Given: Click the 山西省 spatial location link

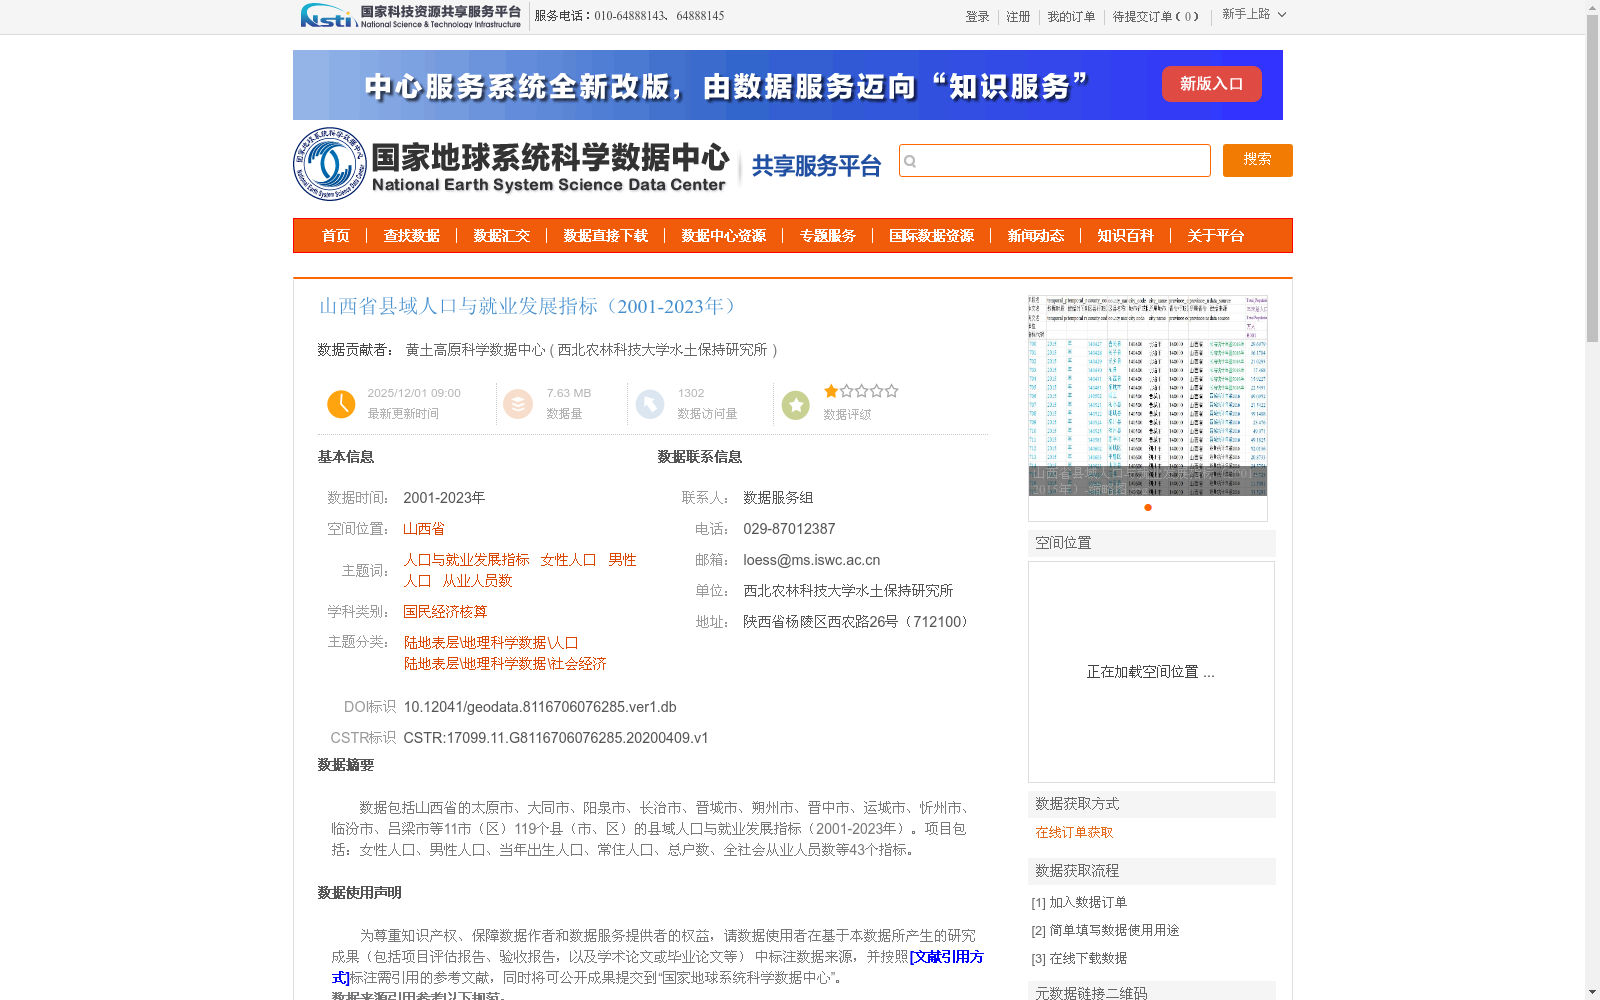Looking at the screenshot, I should 424,529.
